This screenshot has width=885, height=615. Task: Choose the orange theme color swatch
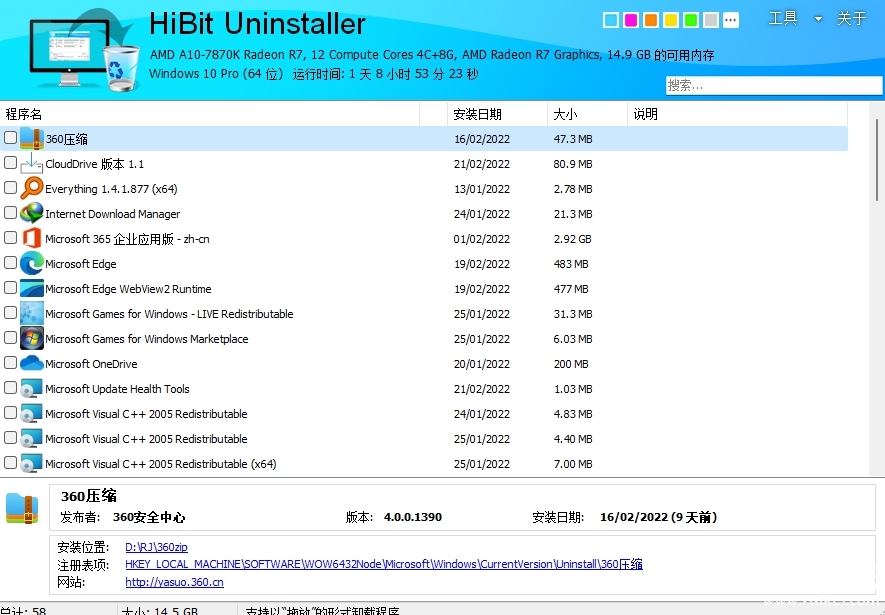(x=651, y=20)
